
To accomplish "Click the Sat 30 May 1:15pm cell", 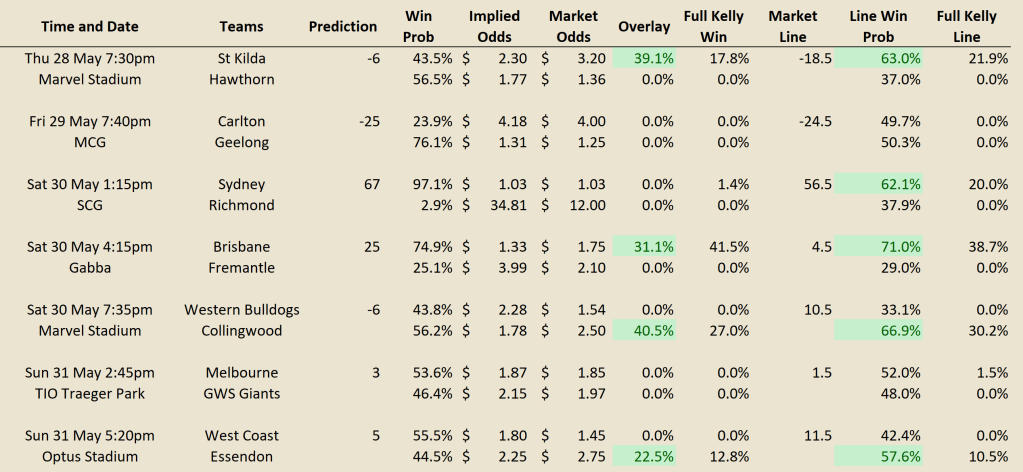I will [x=89, y=184].
